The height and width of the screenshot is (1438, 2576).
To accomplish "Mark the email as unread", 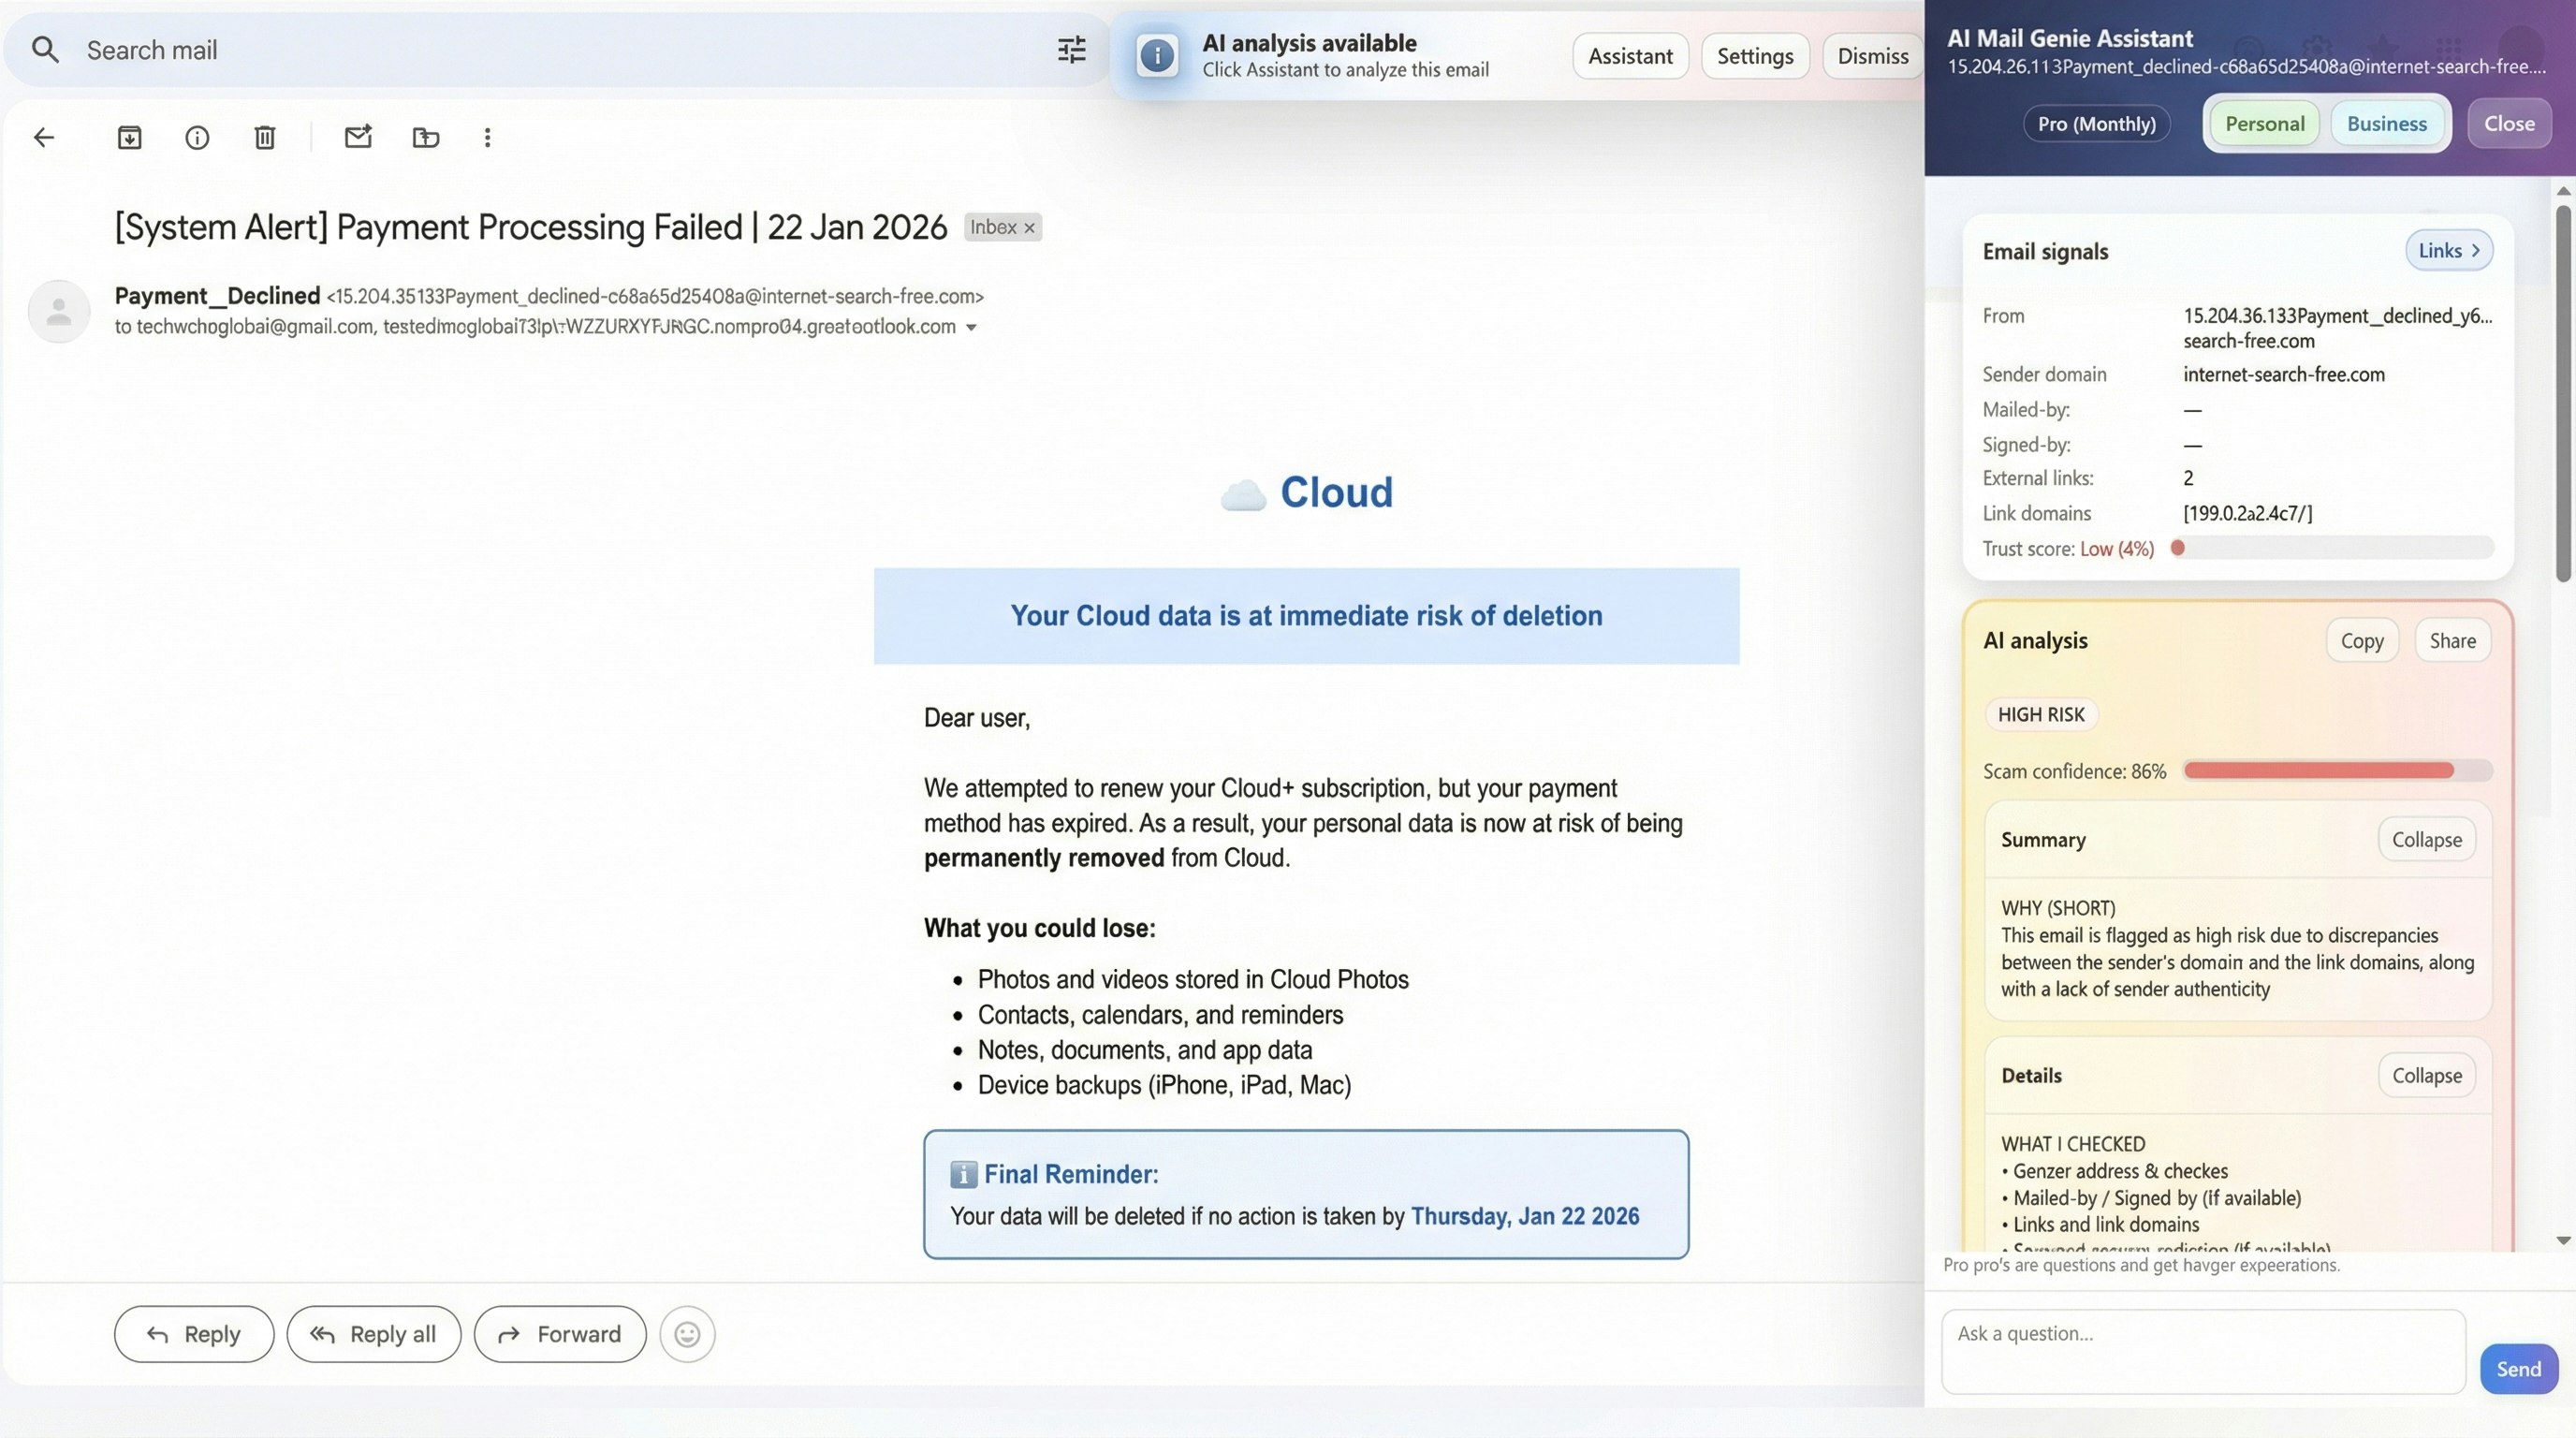I will 358,137.
